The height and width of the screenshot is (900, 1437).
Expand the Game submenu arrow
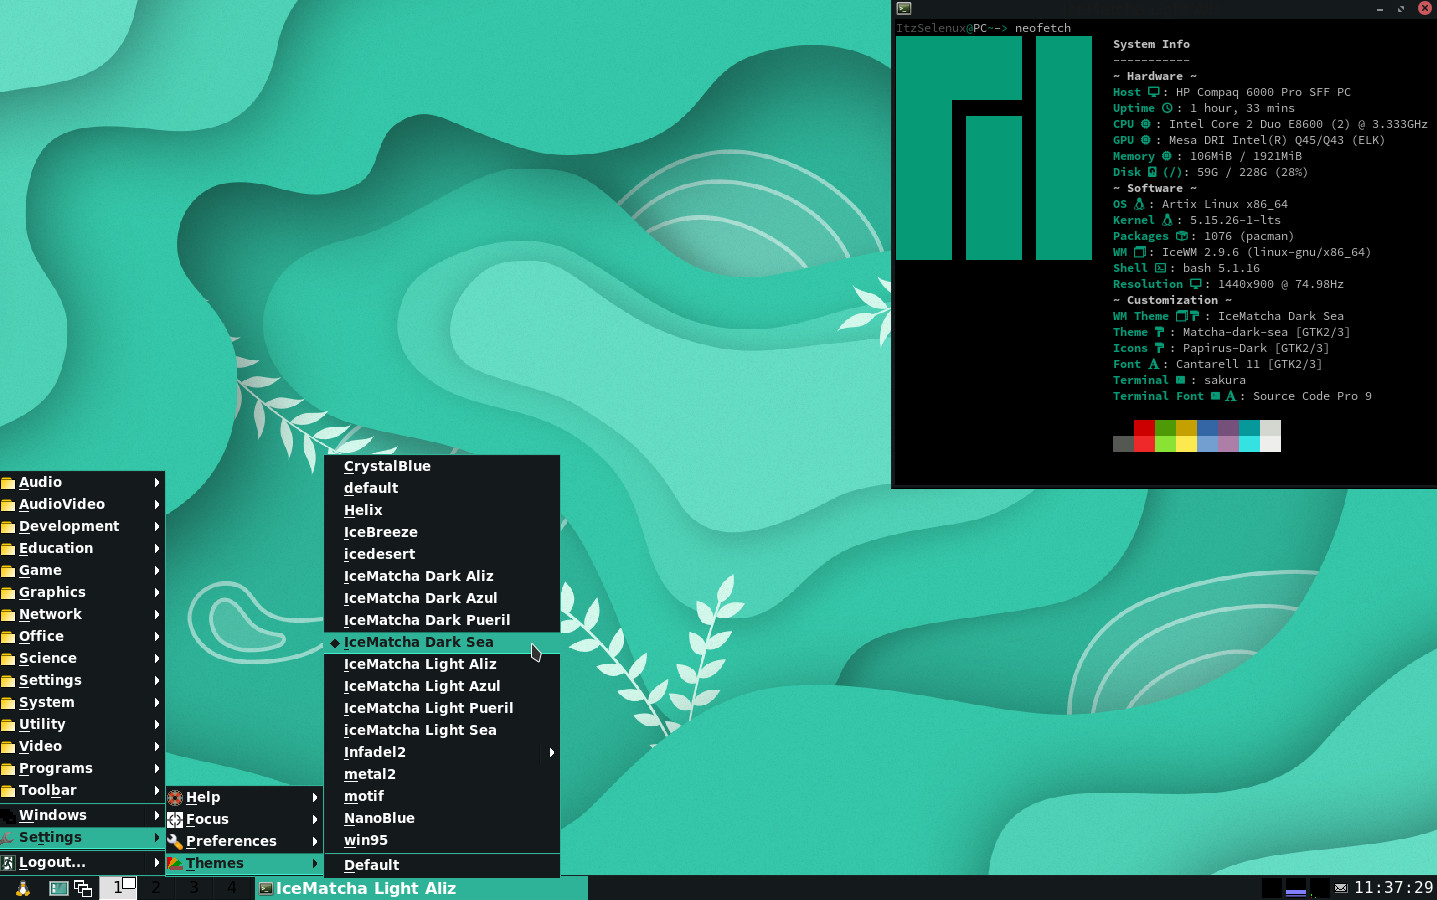157,570
